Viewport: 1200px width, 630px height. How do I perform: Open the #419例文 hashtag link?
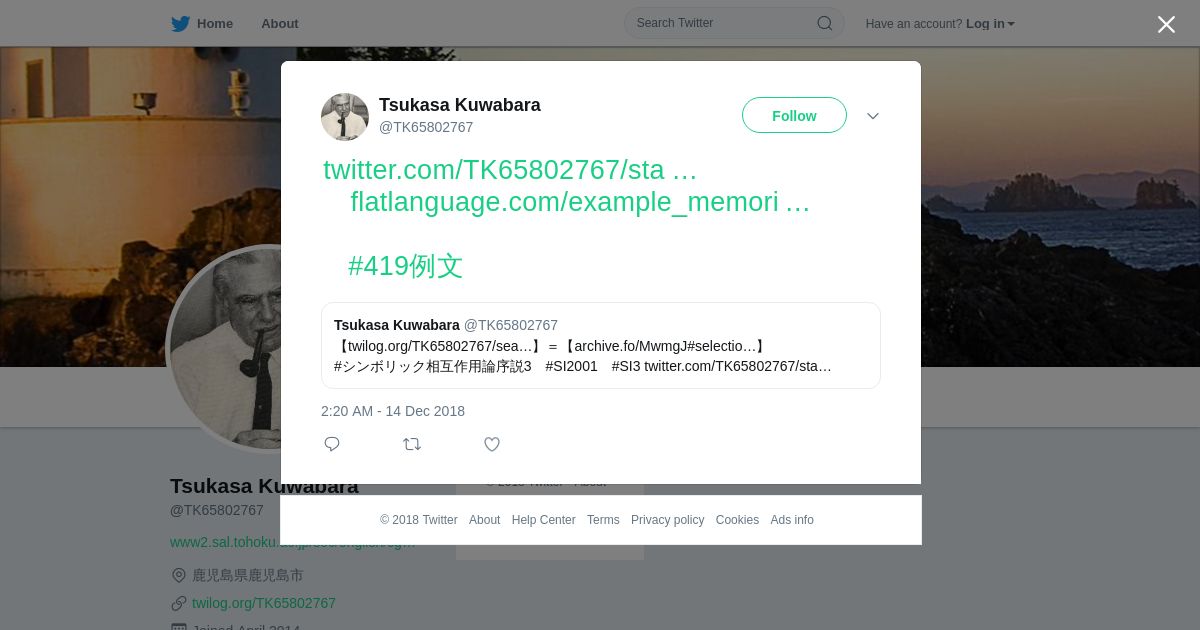click(405, 266)
